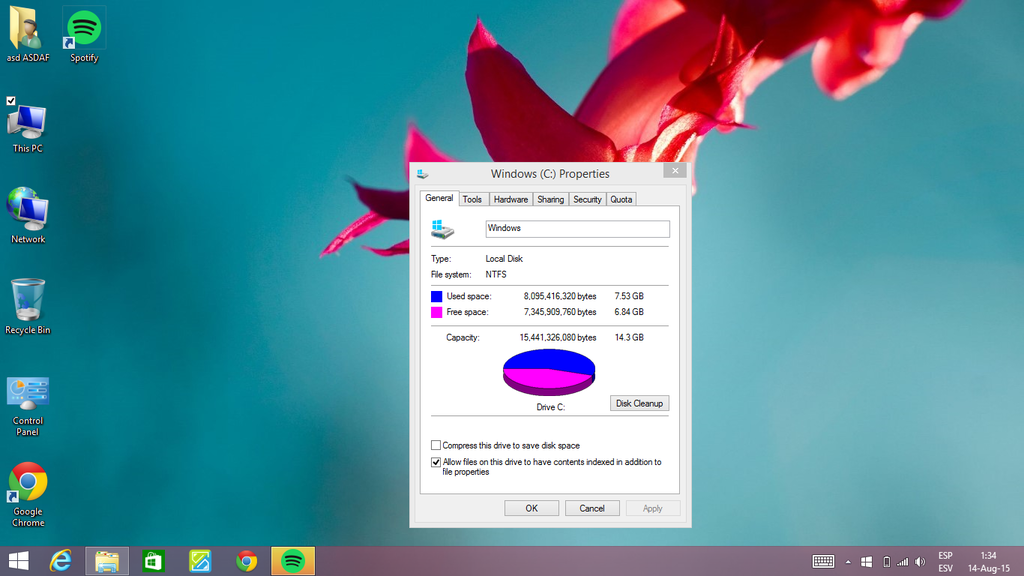Click the blue Used space color swatch
Viewport: 1024px width, 576px height.
[437, 296]
